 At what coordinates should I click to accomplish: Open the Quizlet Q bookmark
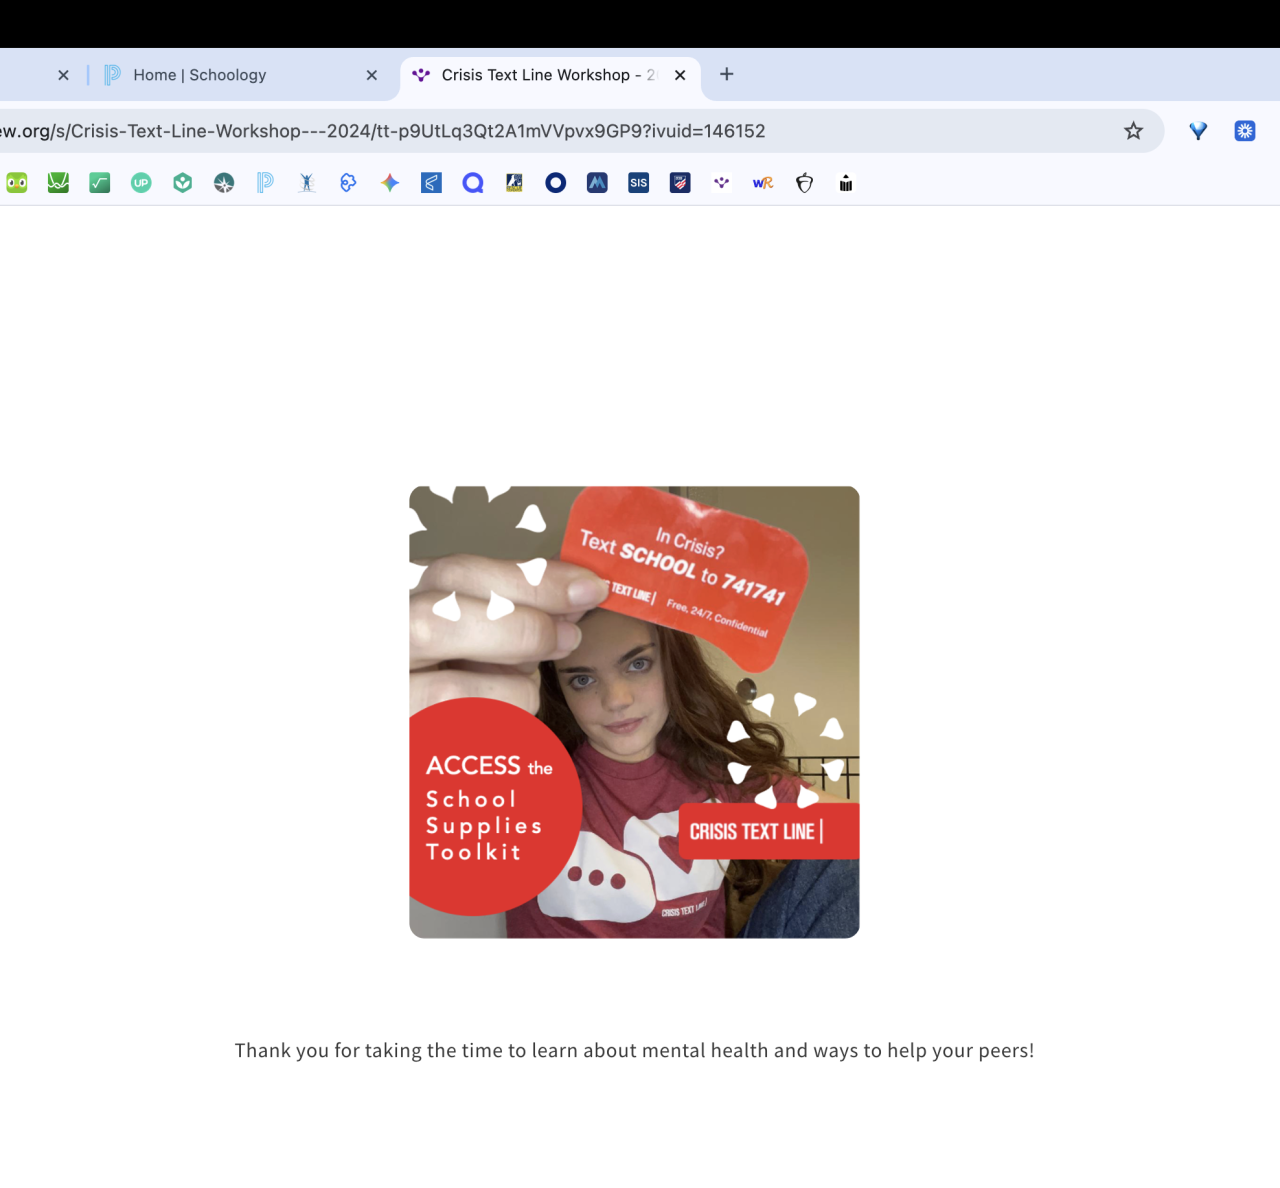point(473,183)
